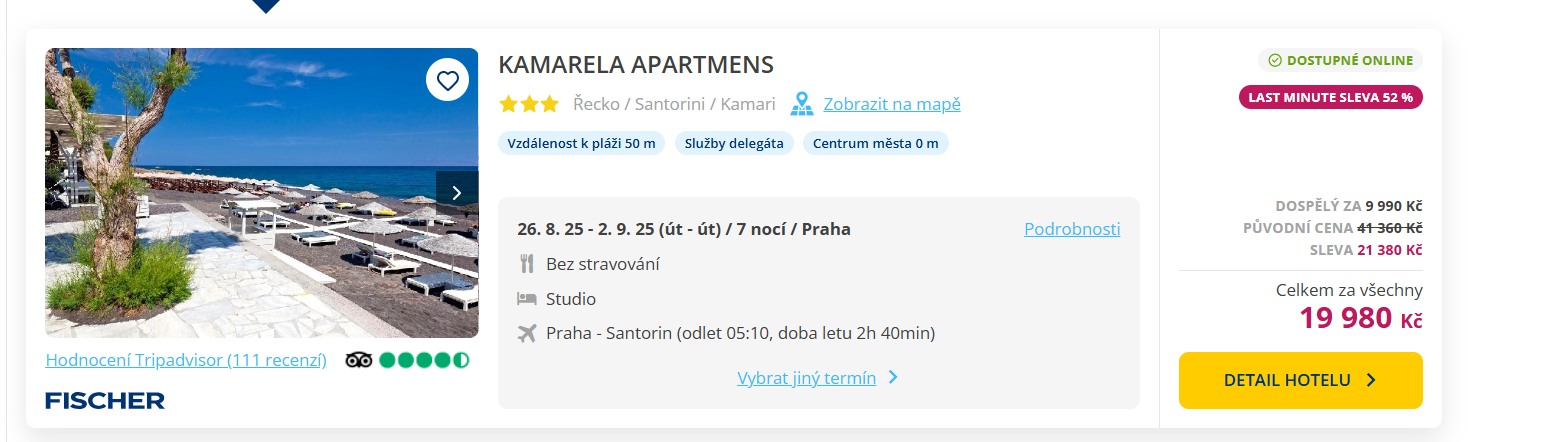1561x442 pixels.
Task: Open Podrobnosti details link
Action: 1072,229
